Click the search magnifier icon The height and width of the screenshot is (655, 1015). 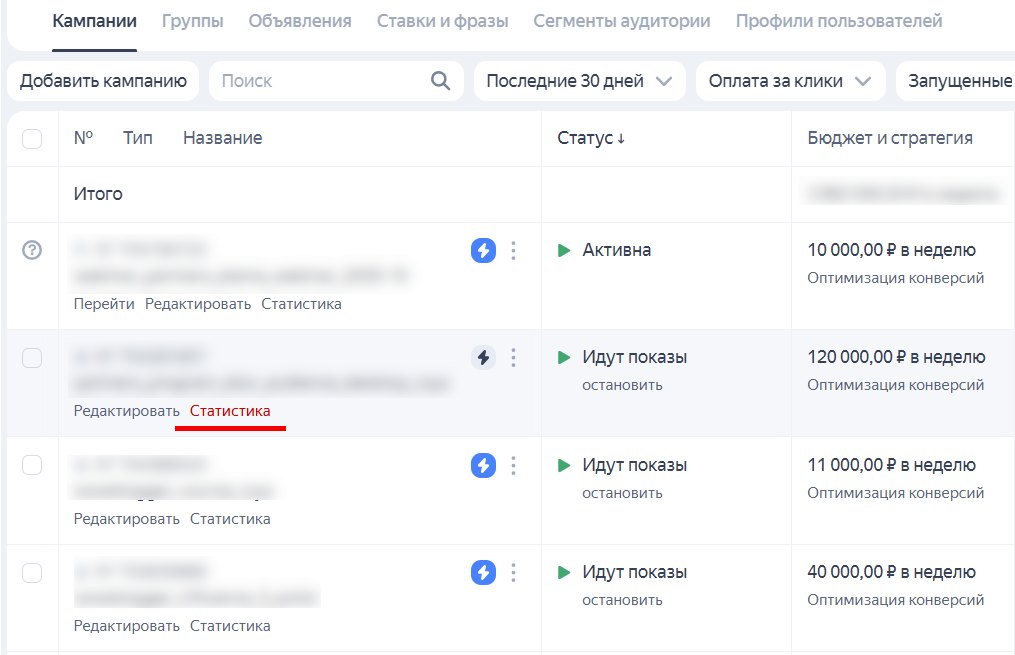click(440, 81)
